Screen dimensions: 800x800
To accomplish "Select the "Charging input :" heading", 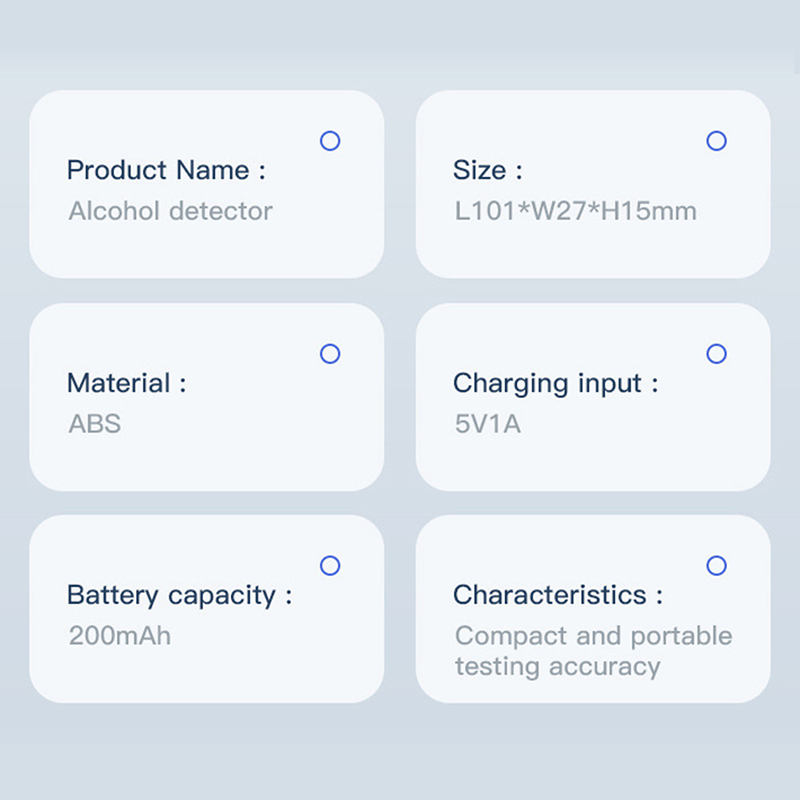I will (555, 383).
